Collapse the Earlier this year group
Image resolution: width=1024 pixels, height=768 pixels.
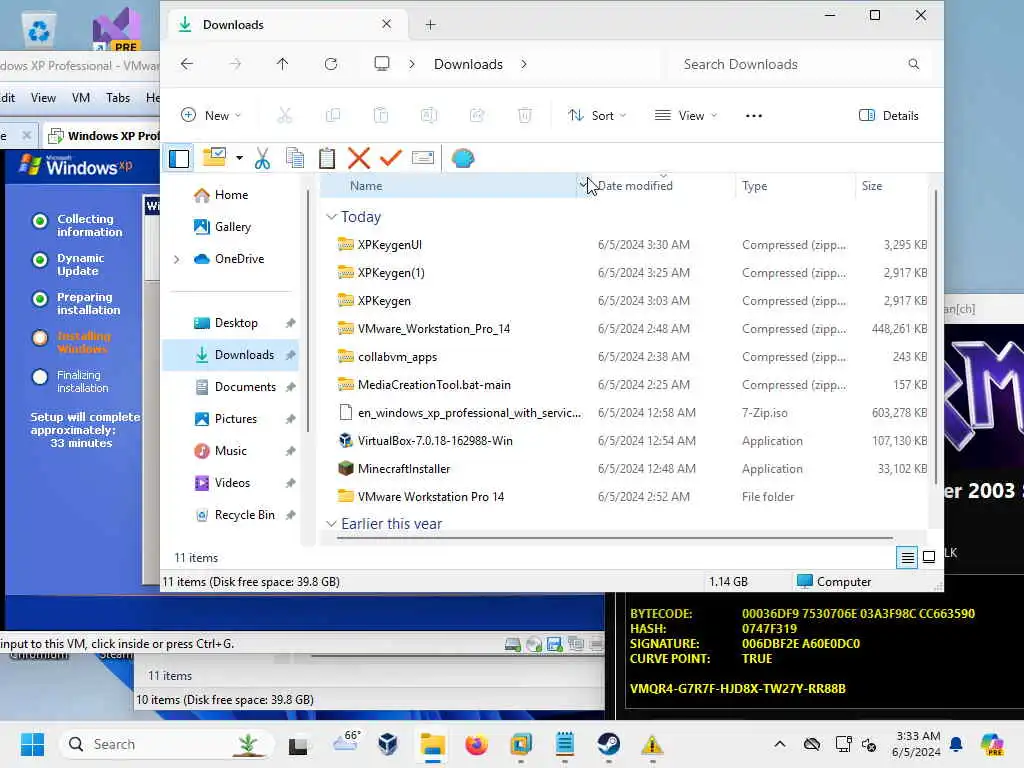coord(332,524)
